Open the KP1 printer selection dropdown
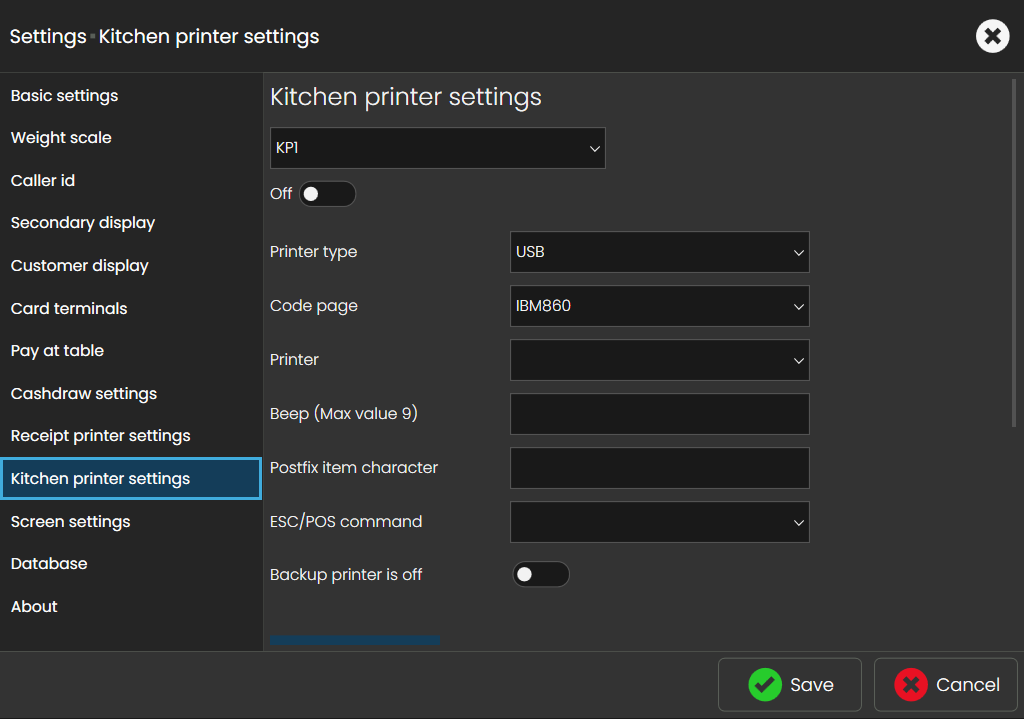The height and width of the screenshot is (719, 1024). (x=437, y=148)
